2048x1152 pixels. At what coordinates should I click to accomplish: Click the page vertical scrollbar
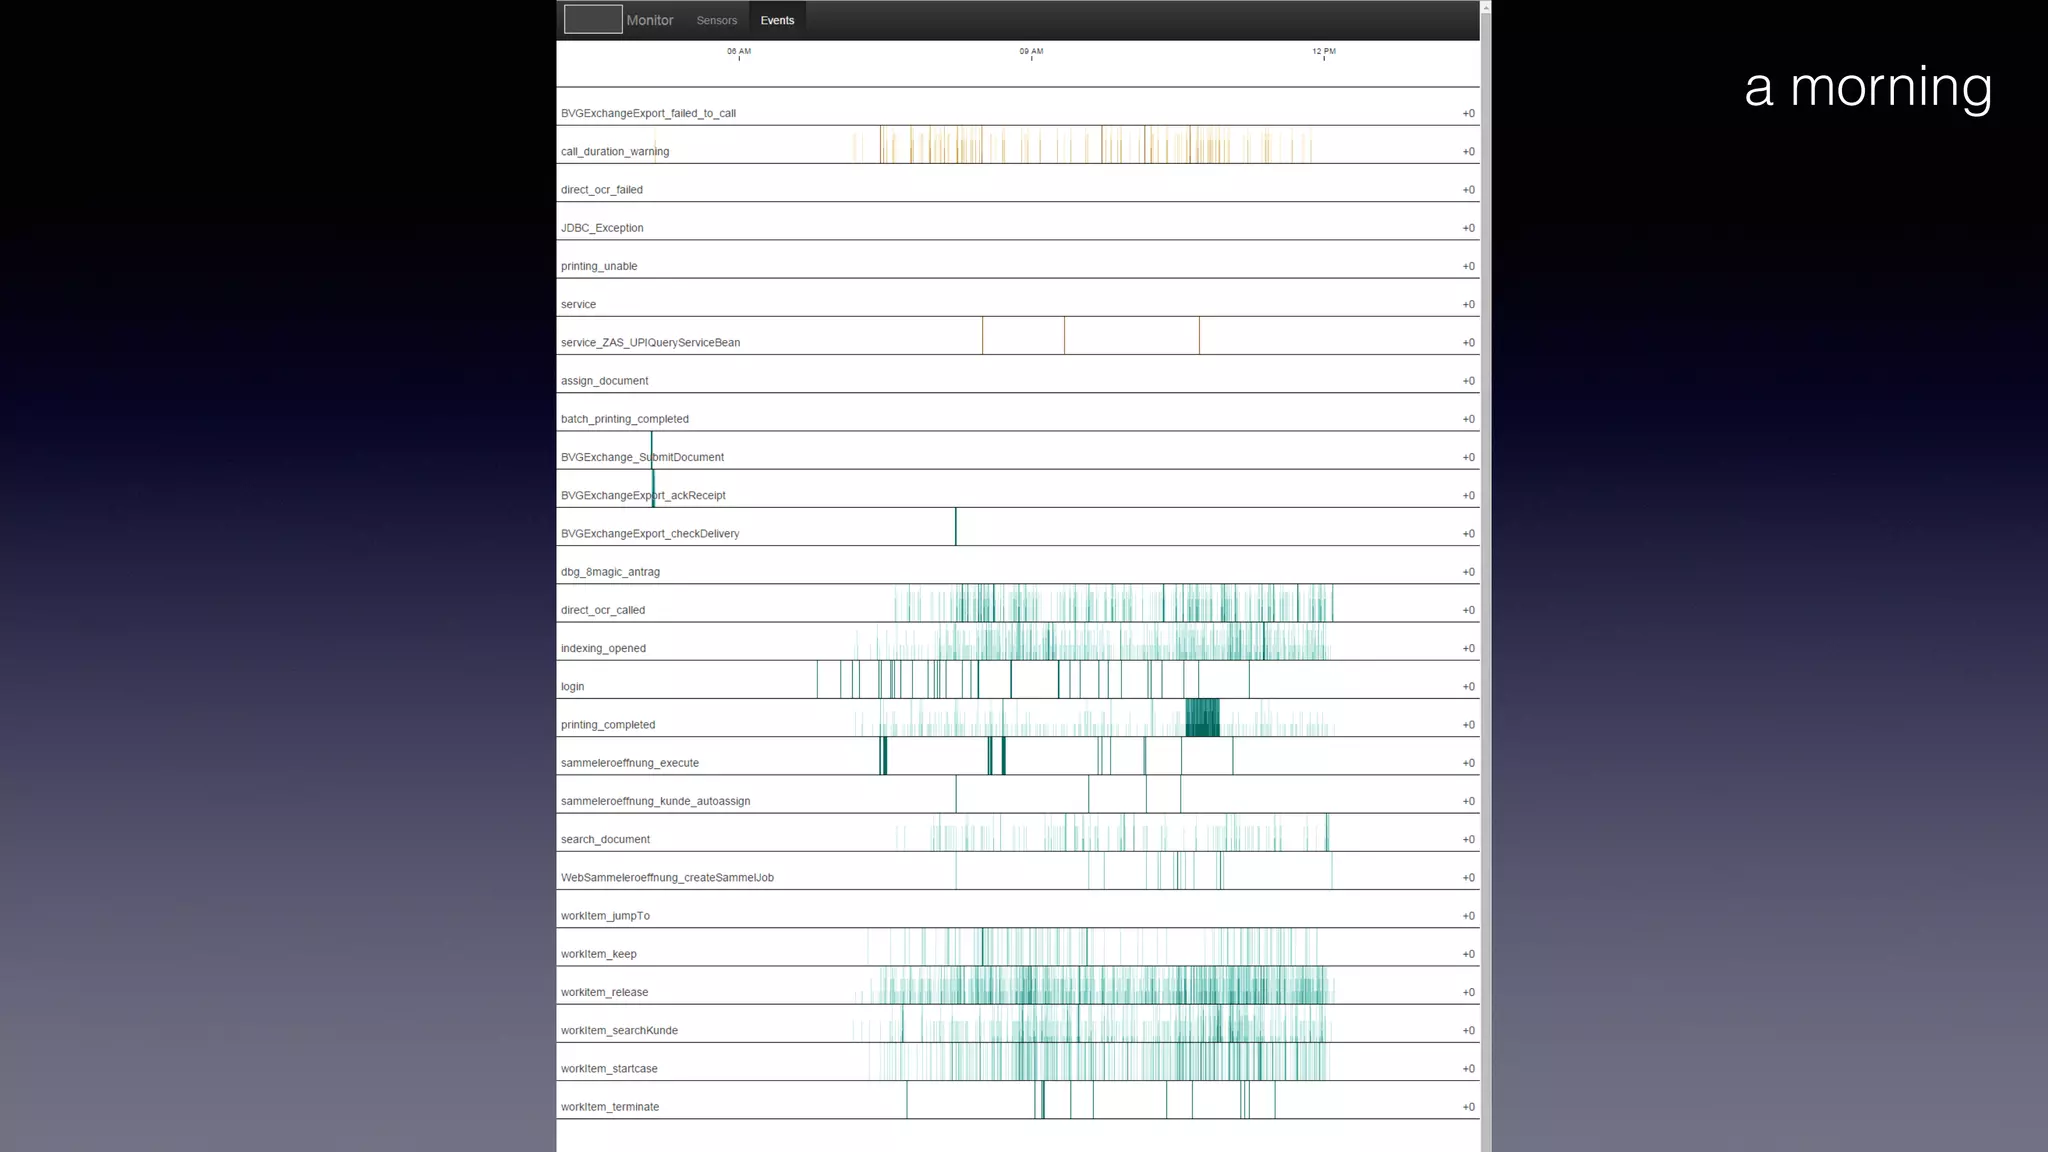(x=1485, y=576)
